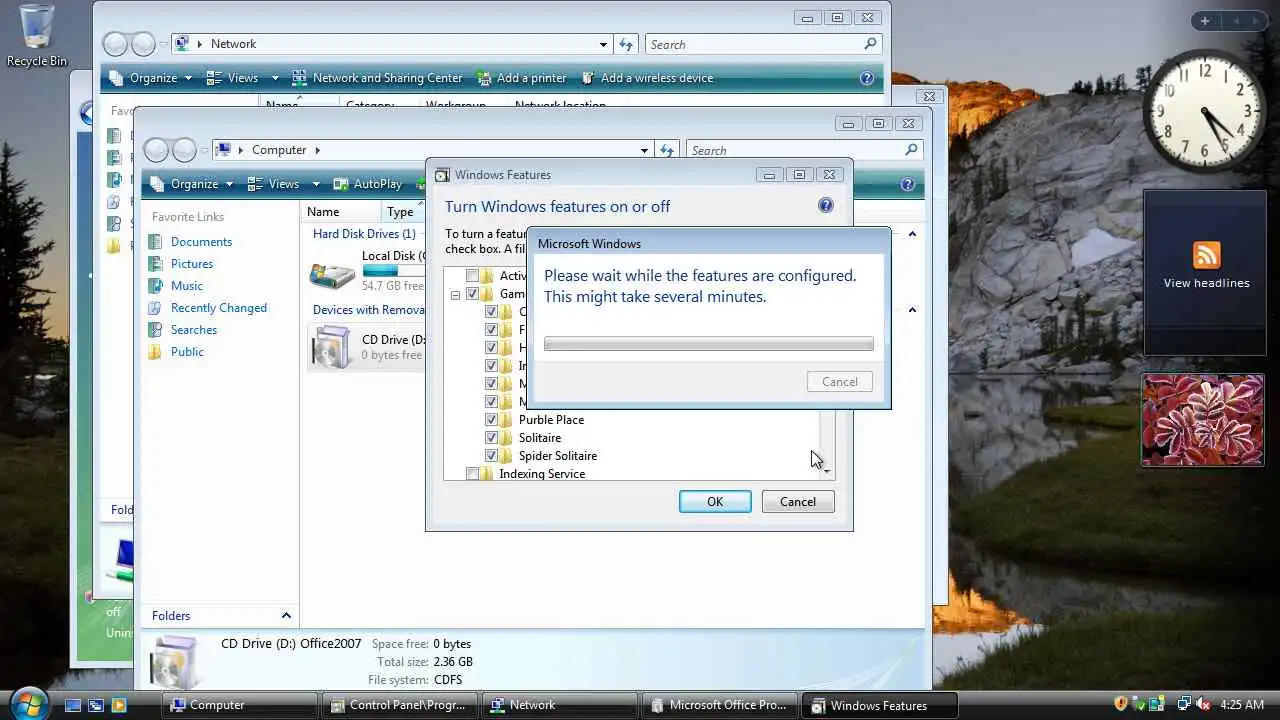Image resolution: width=1280 pixels, height=720 pixels.
Task: Sort by the Name column in the Computer window
Action: (340, 212)
